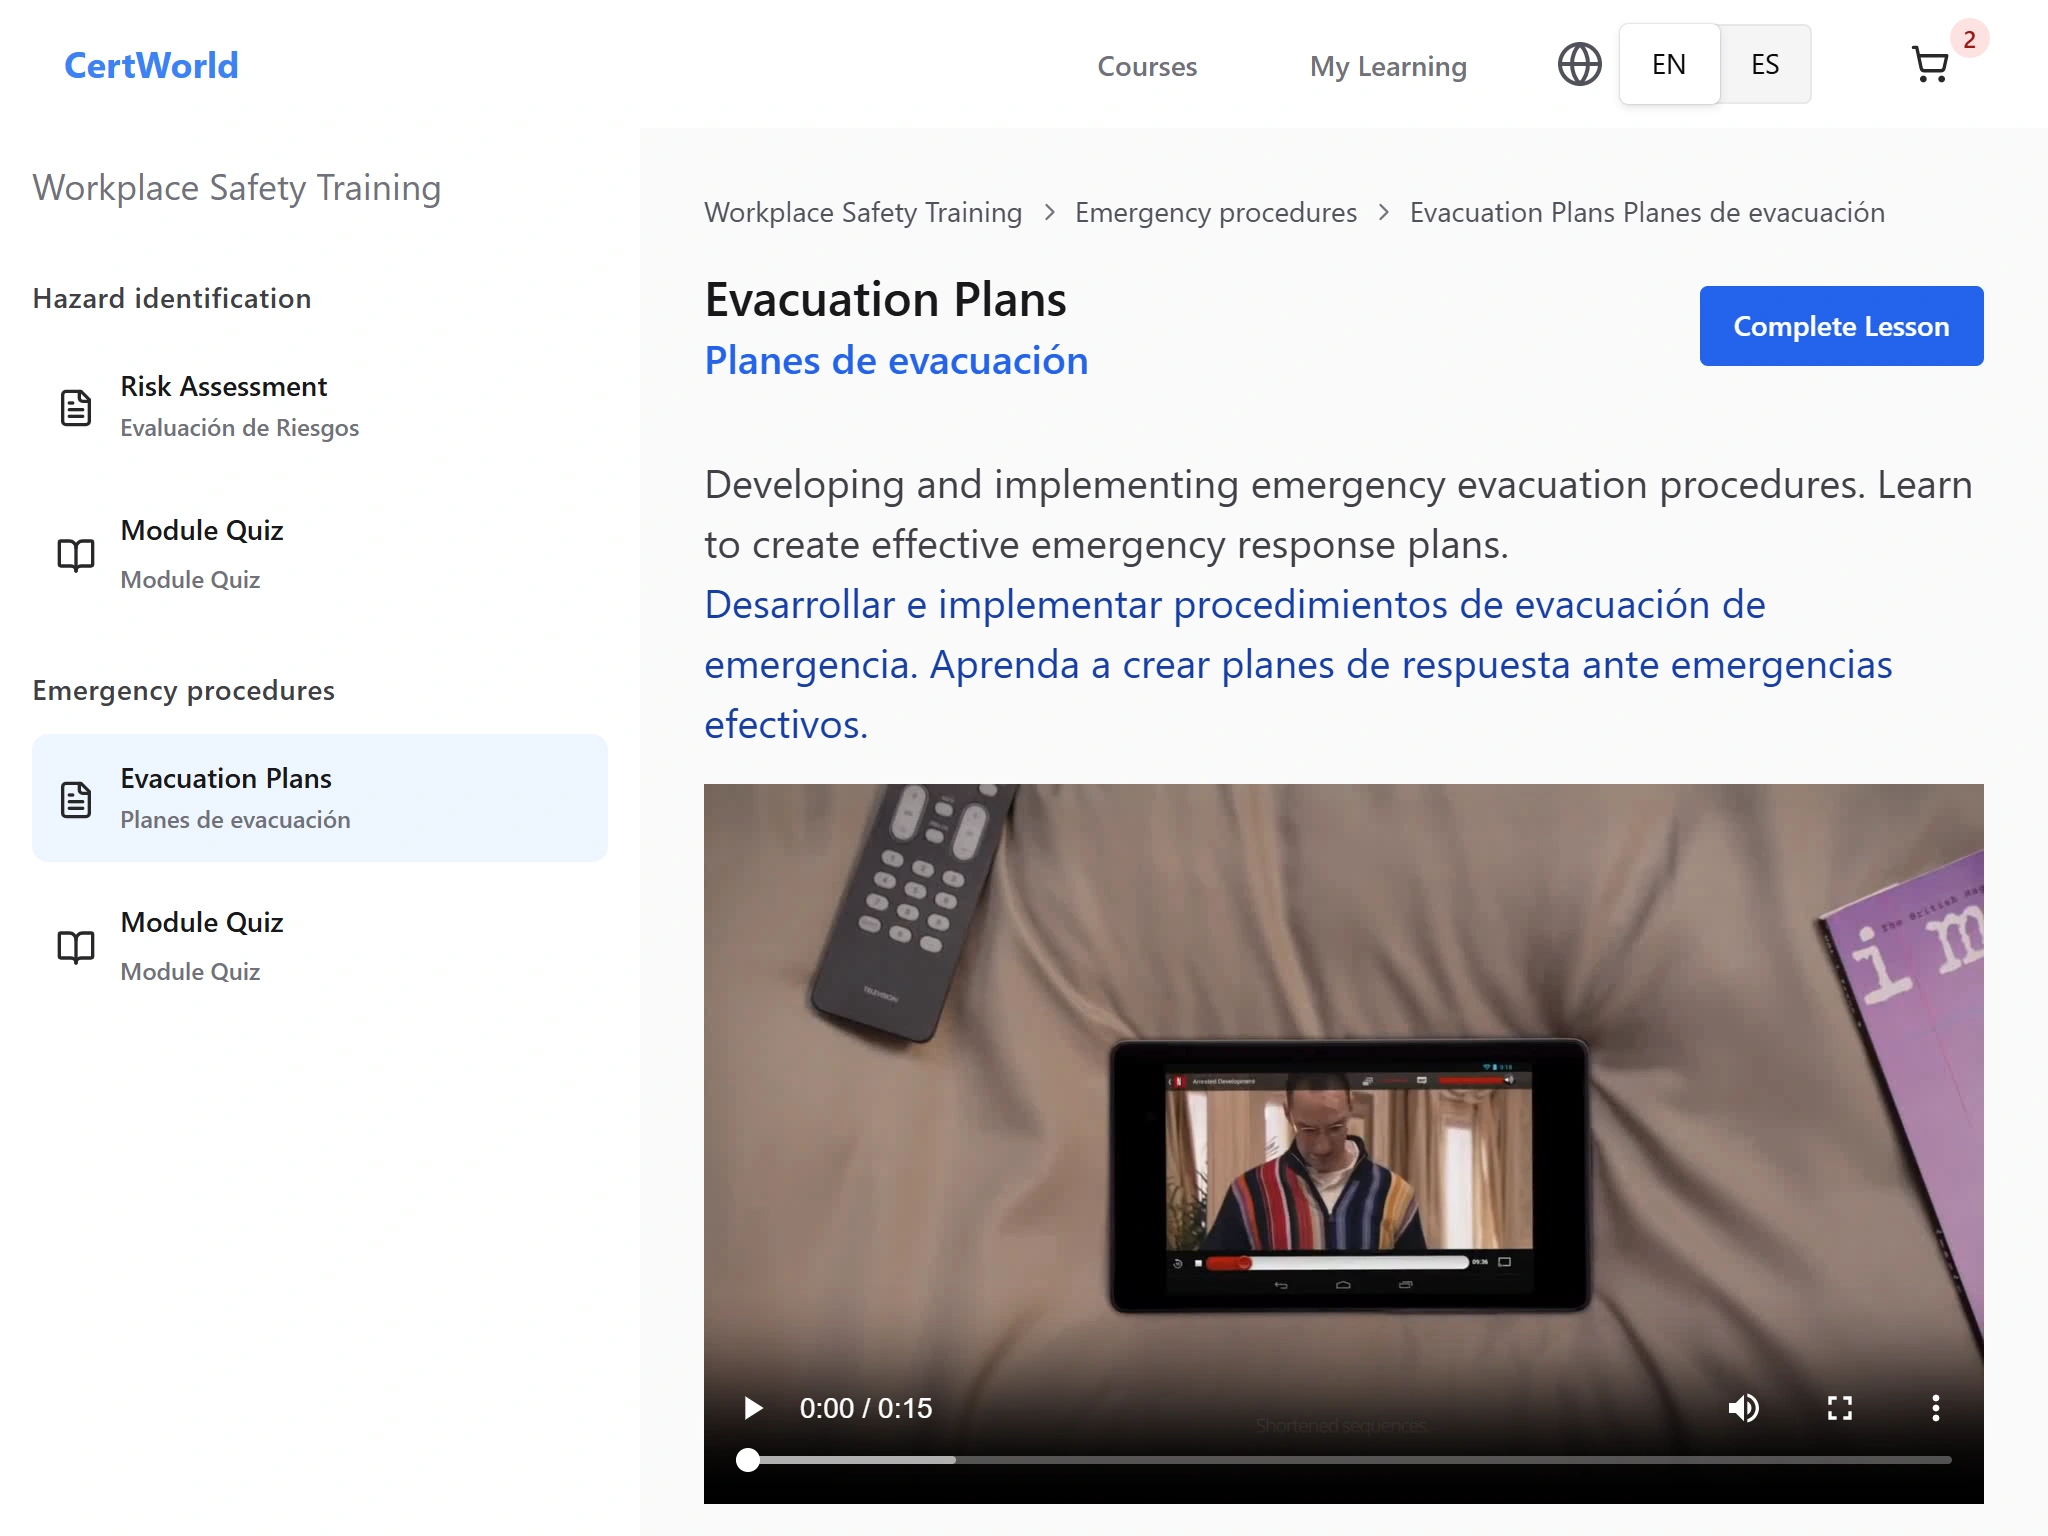Viewport: 2048px width, 1536px height.
Task: Collapse the Hazard identification section
Action: coord(172,299)
